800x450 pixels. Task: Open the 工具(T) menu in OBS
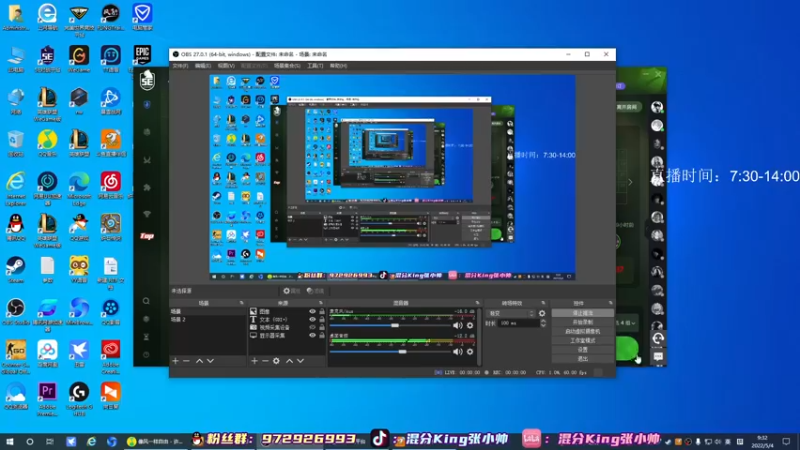pos(315,66)
